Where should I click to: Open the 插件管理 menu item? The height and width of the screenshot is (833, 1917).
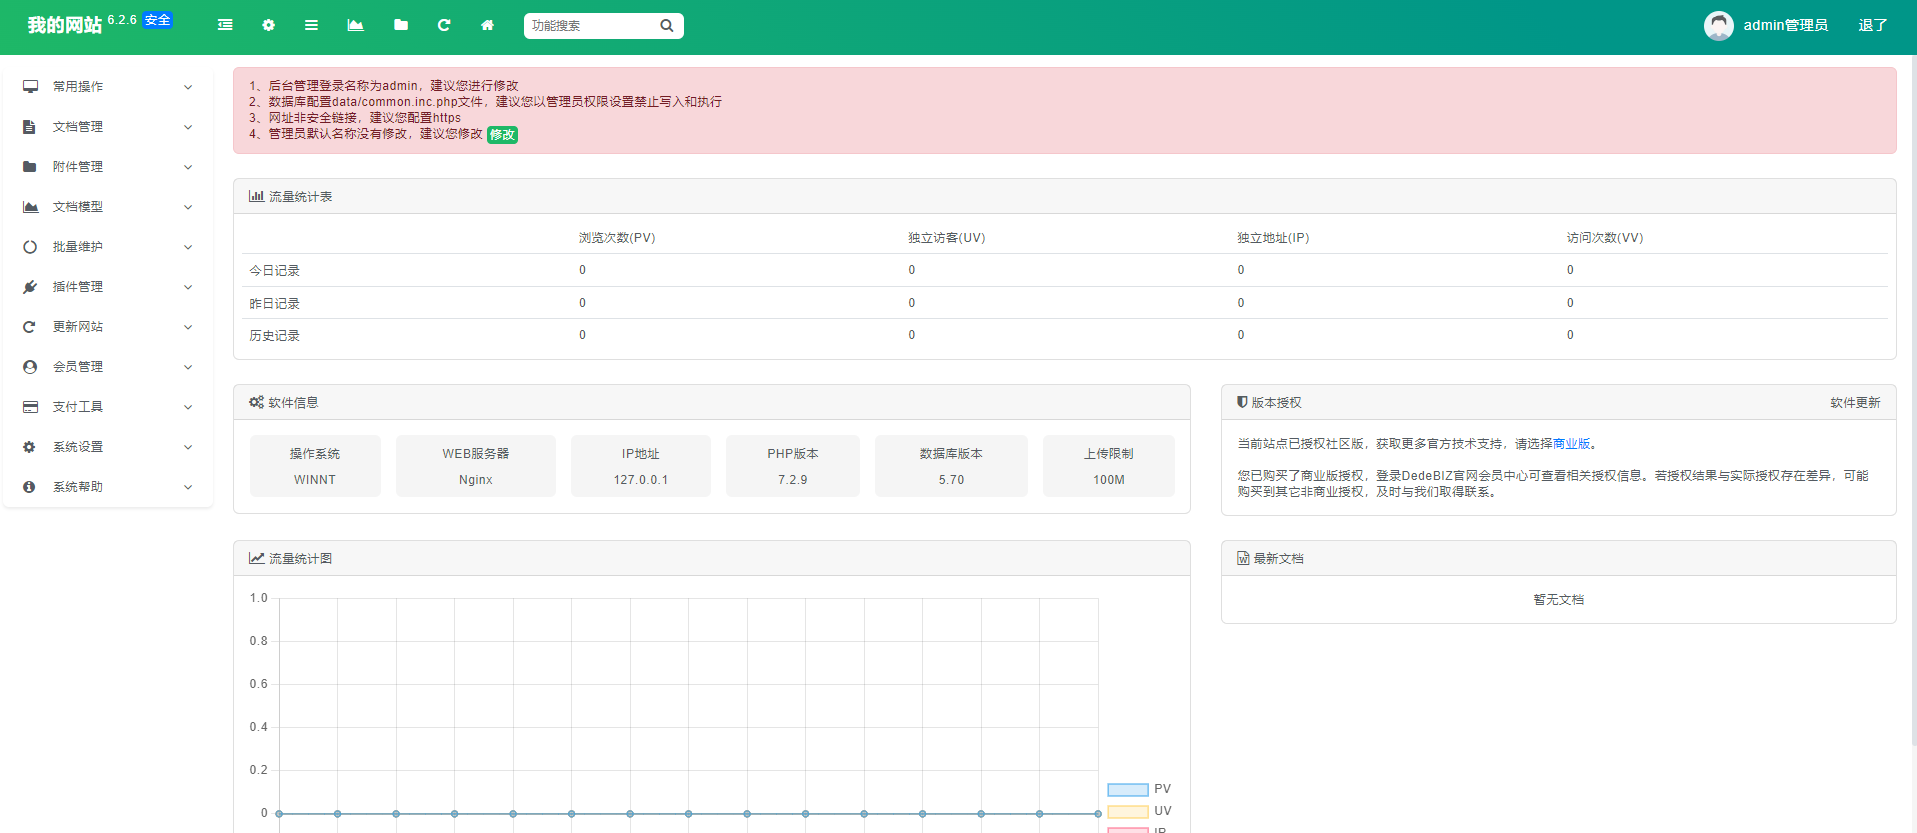coord(108,287)
